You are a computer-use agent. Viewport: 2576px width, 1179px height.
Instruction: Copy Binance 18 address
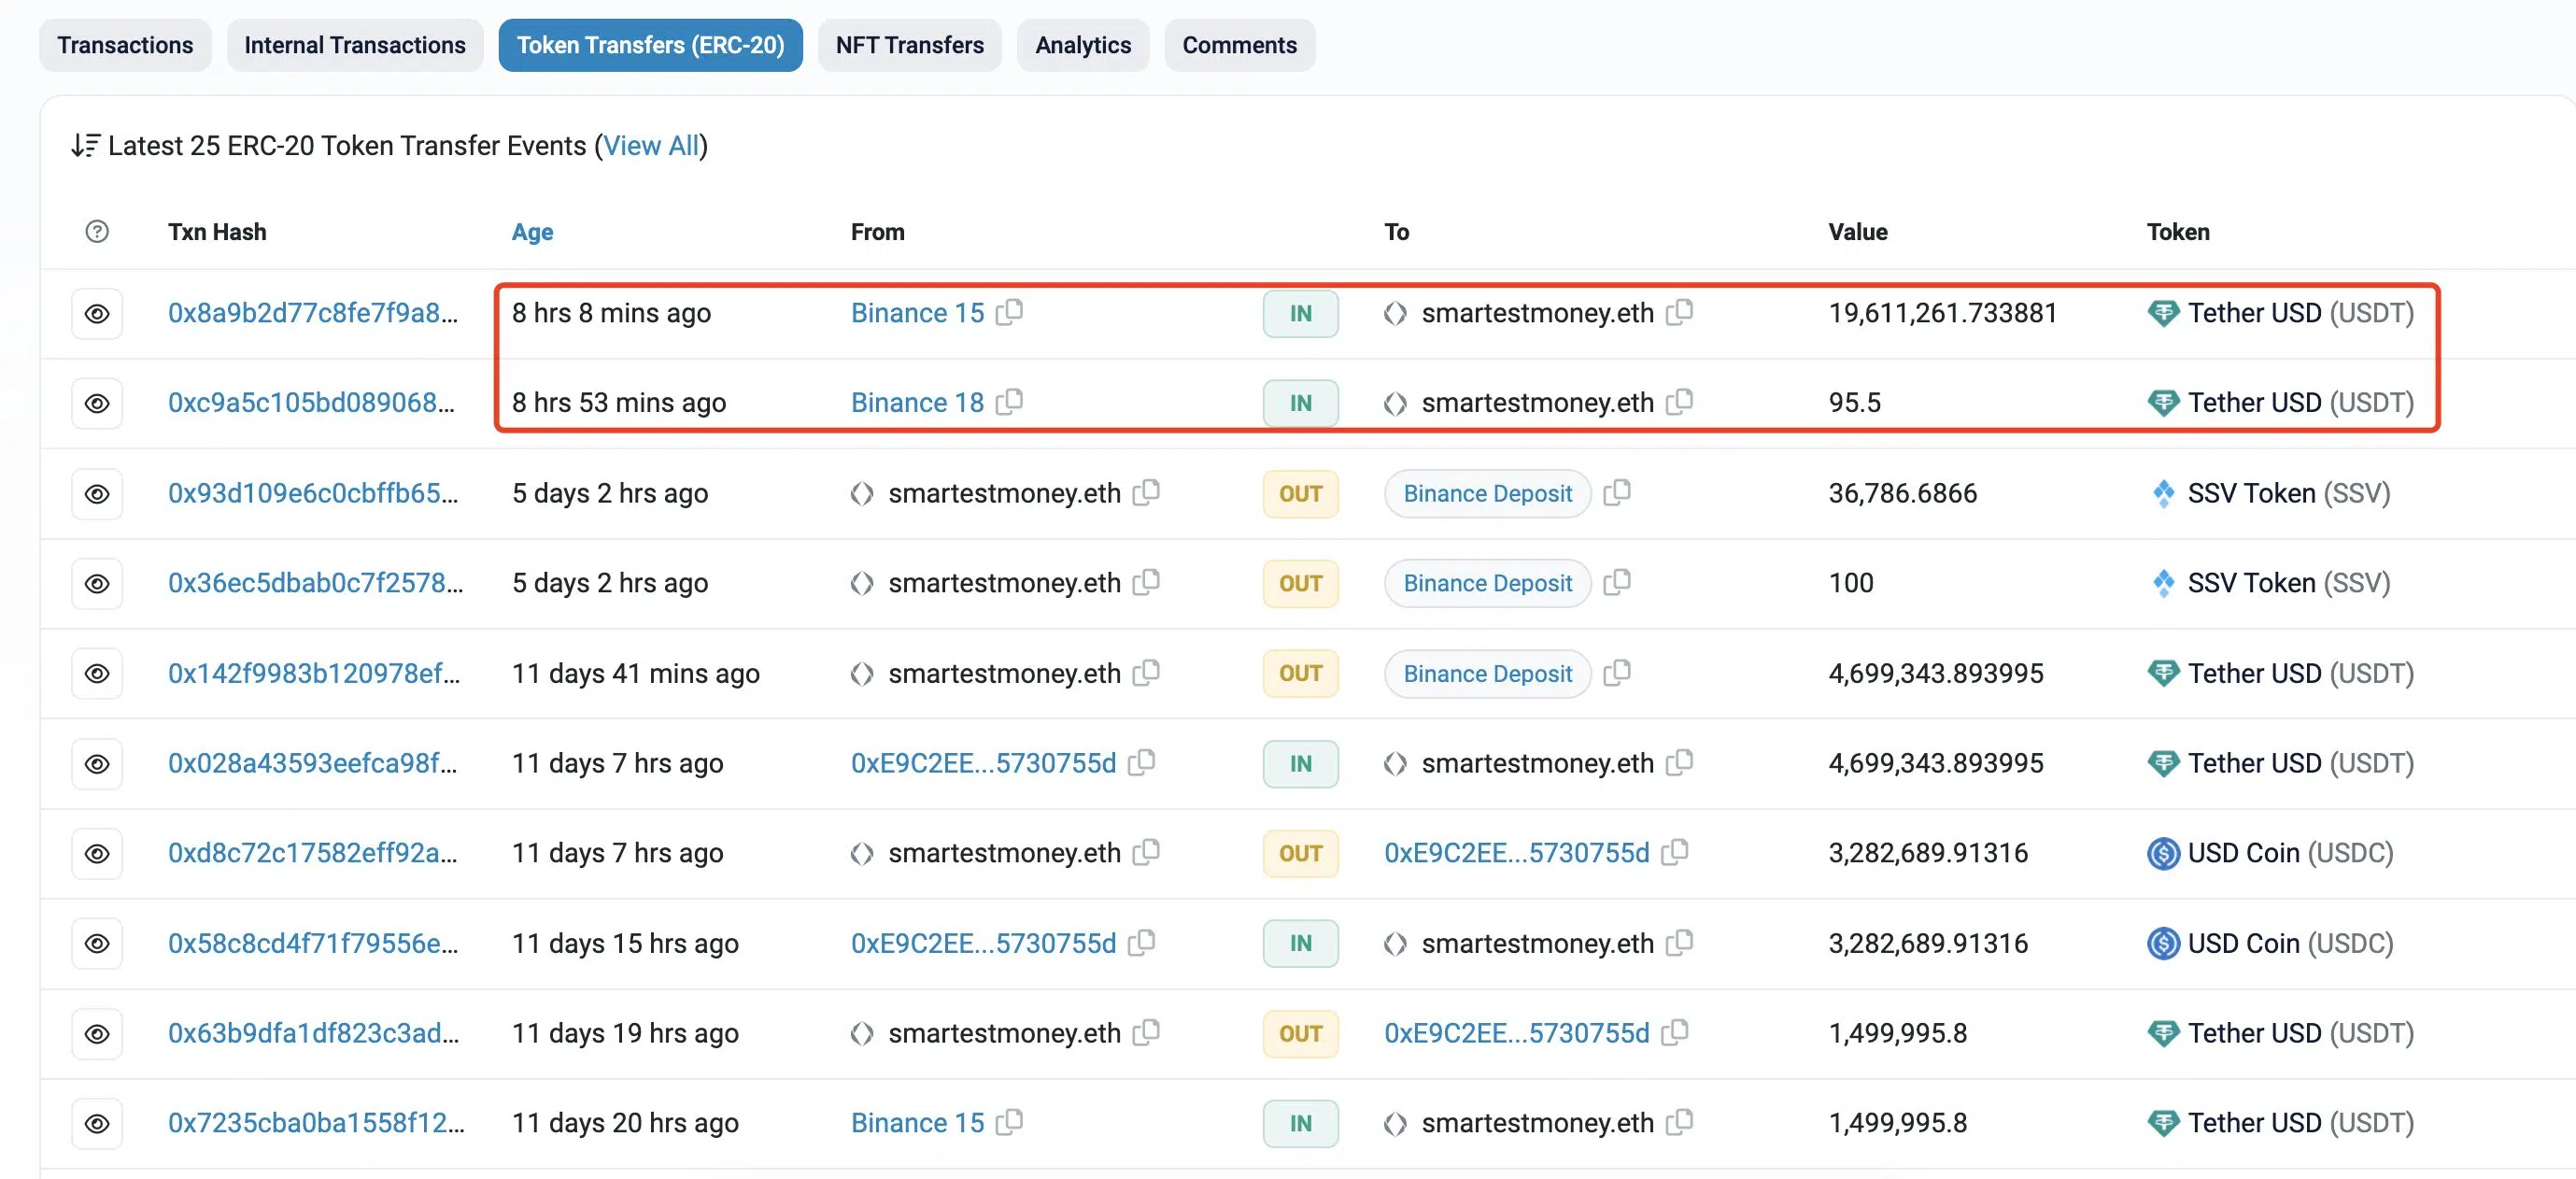click(x=1010, y=402)
